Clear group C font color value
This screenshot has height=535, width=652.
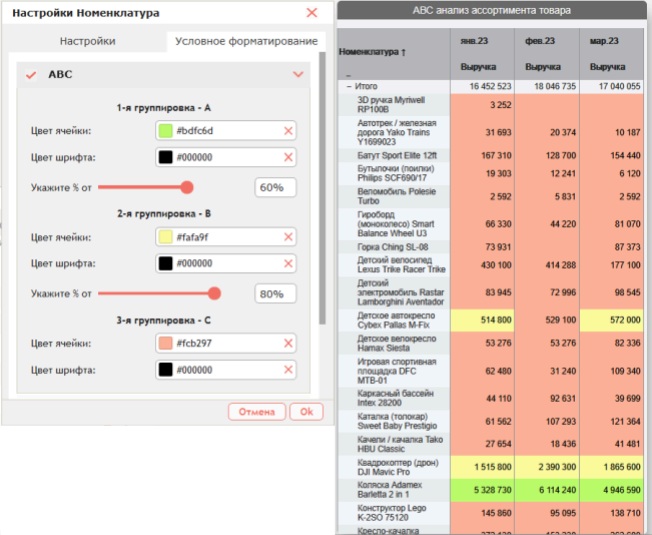pos(288,370)
